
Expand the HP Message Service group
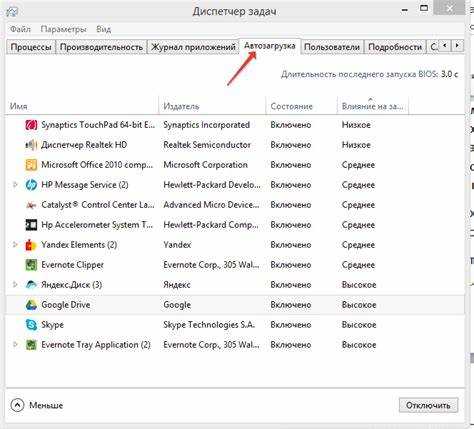15,185
